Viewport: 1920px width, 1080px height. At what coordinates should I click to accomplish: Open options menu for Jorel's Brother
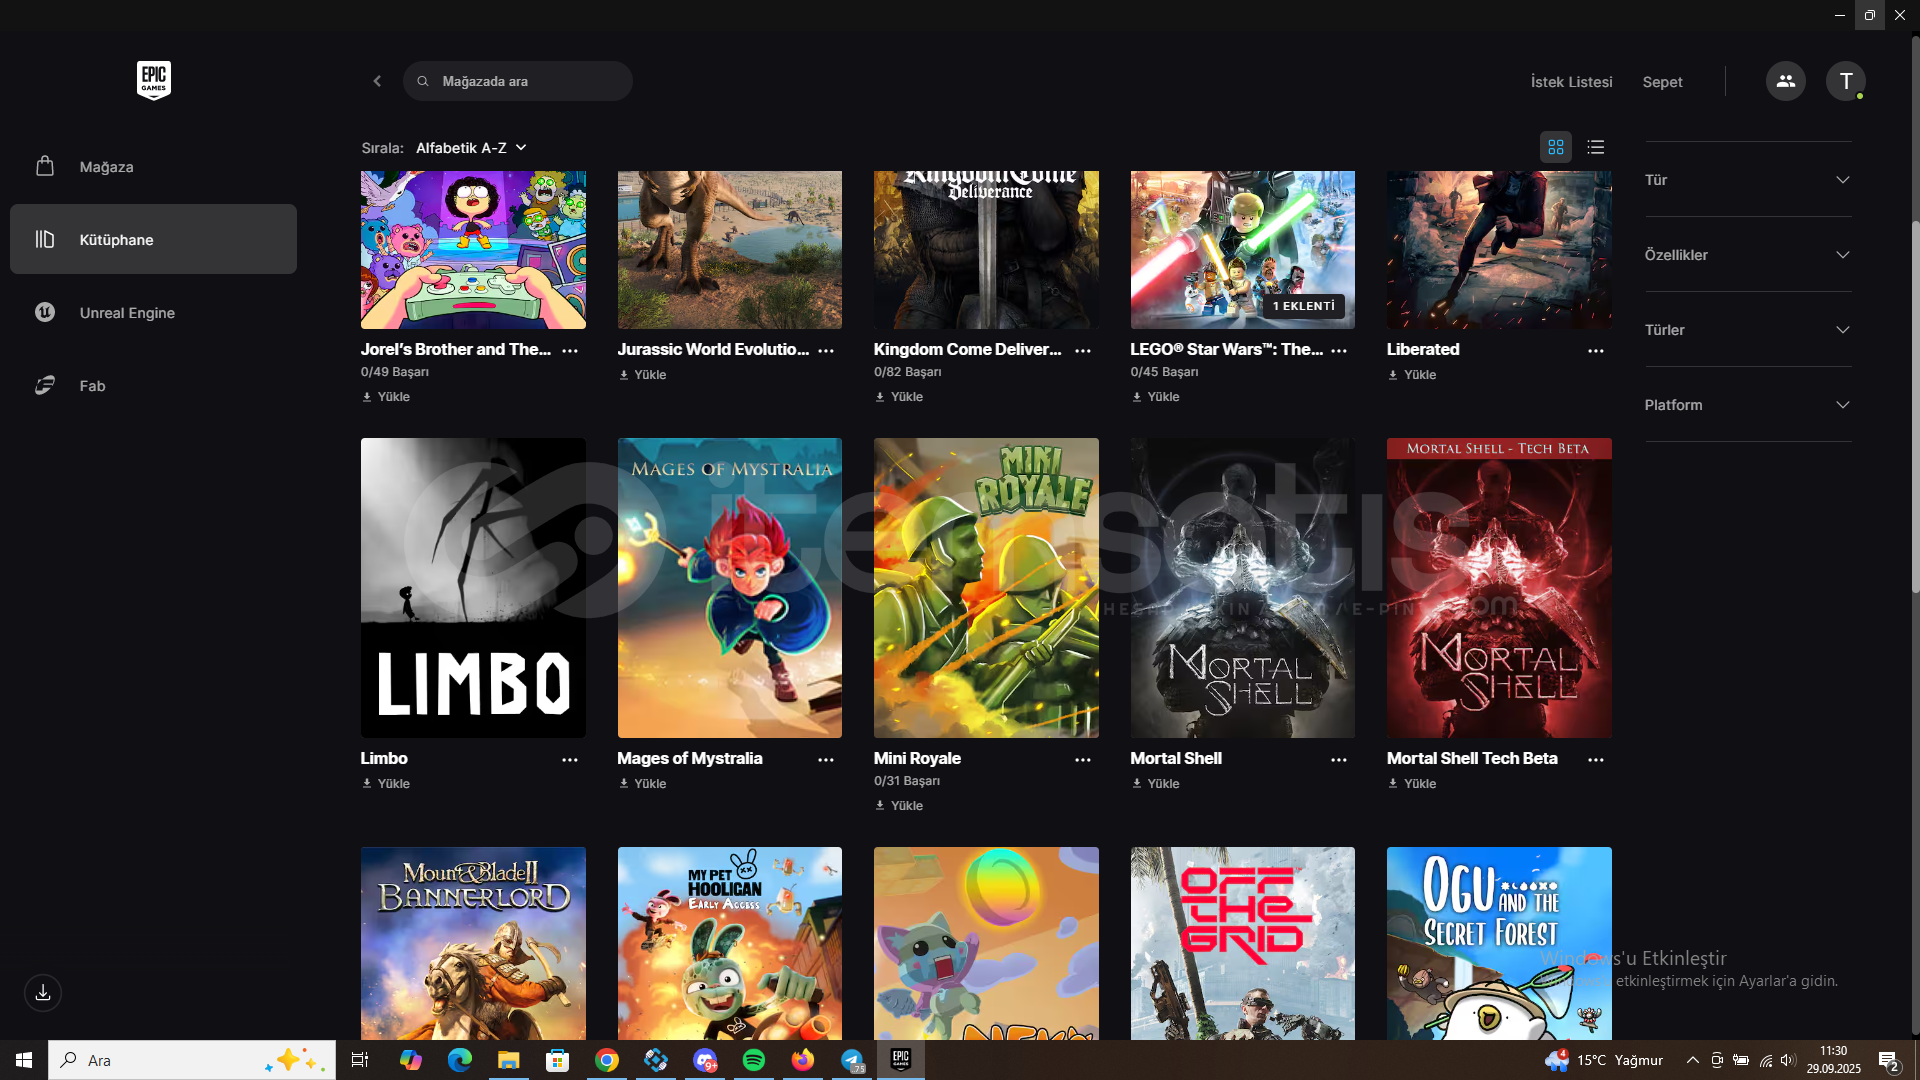click(570, 350)
